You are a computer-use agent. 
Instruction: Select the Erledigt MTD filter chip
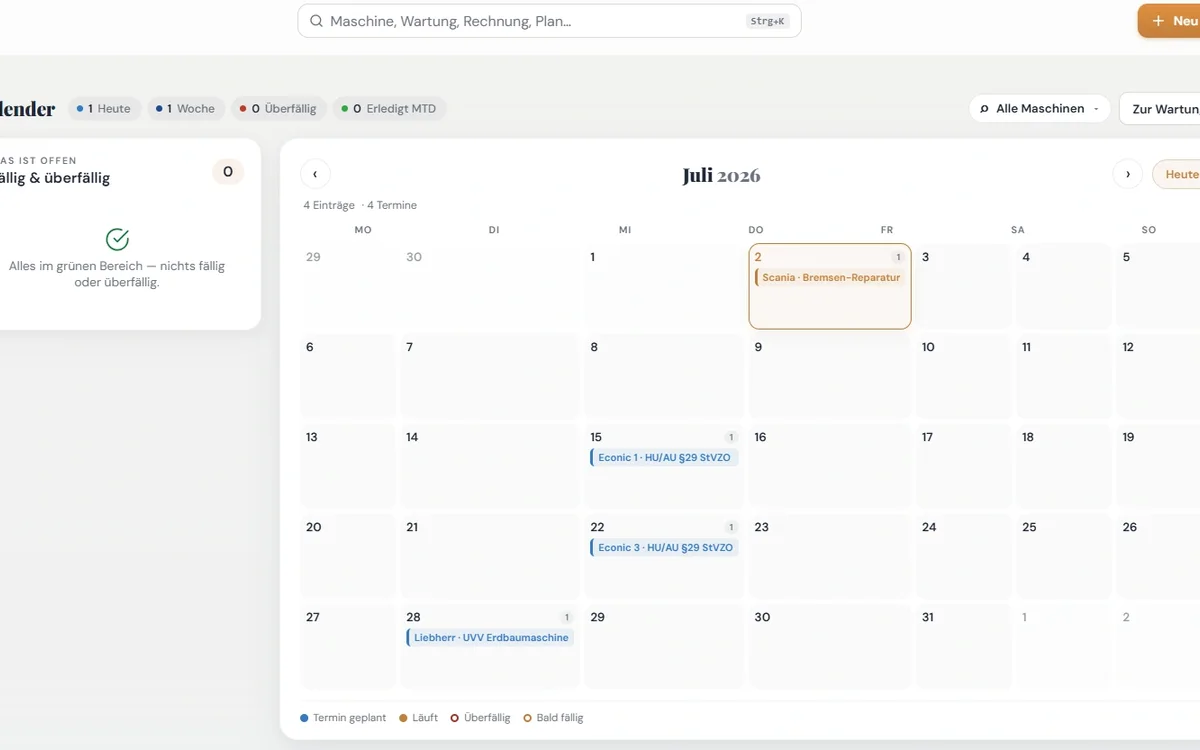[389, 109]
